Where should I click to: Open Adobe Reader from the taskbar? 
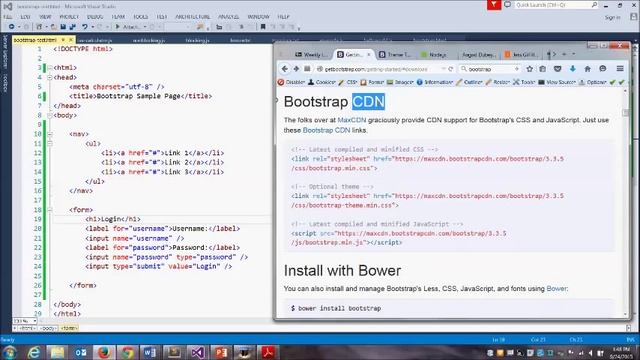pyautogui.click(x=268, y=352)
